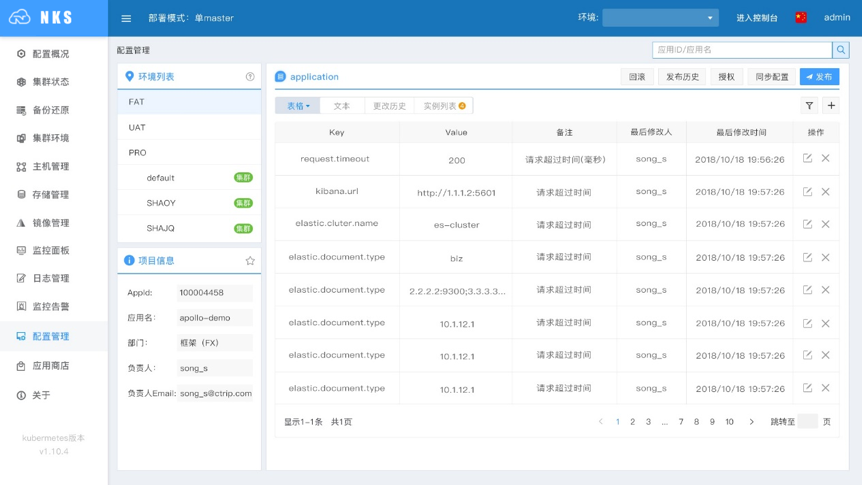The image size is (862, 485).
Task: Select the FAT environment
Action: [x=189, y=102]
